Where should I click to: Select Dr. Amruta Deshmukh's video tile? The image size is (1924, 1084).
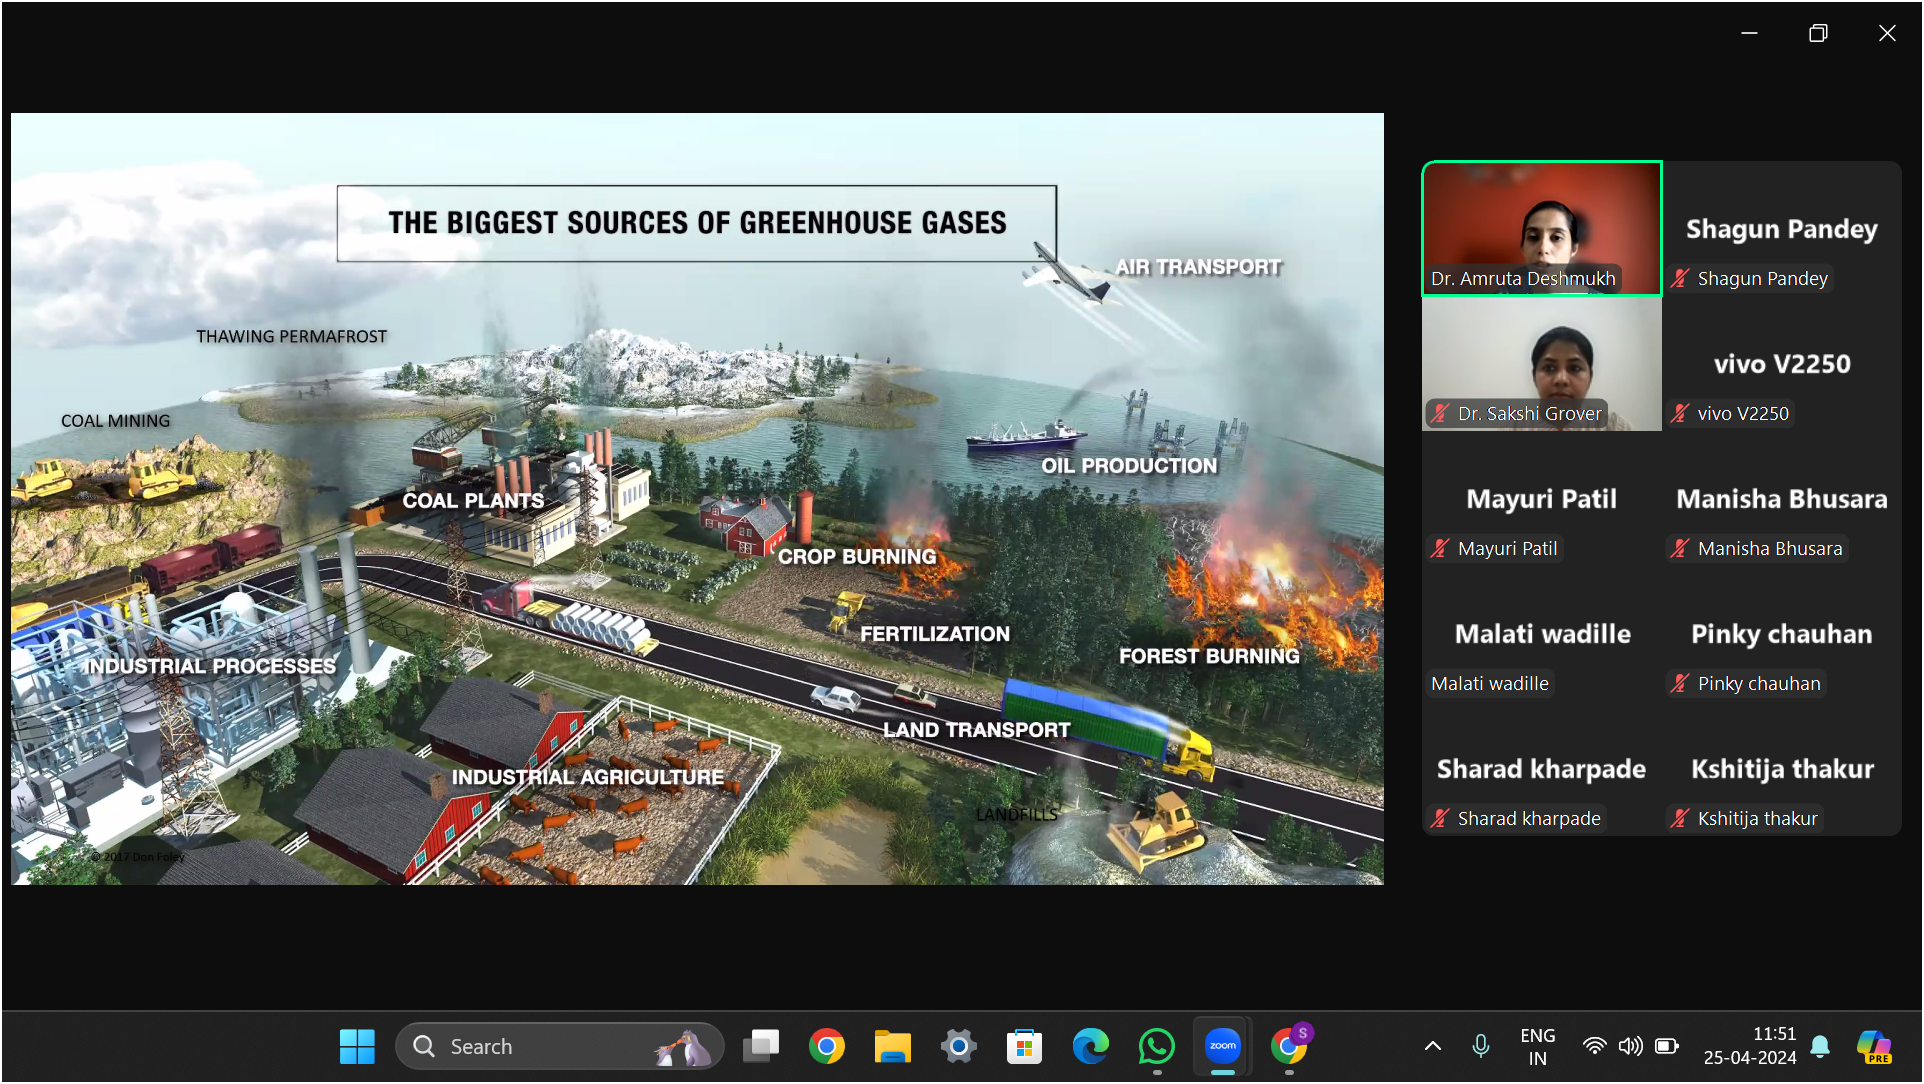point(1542,229)
